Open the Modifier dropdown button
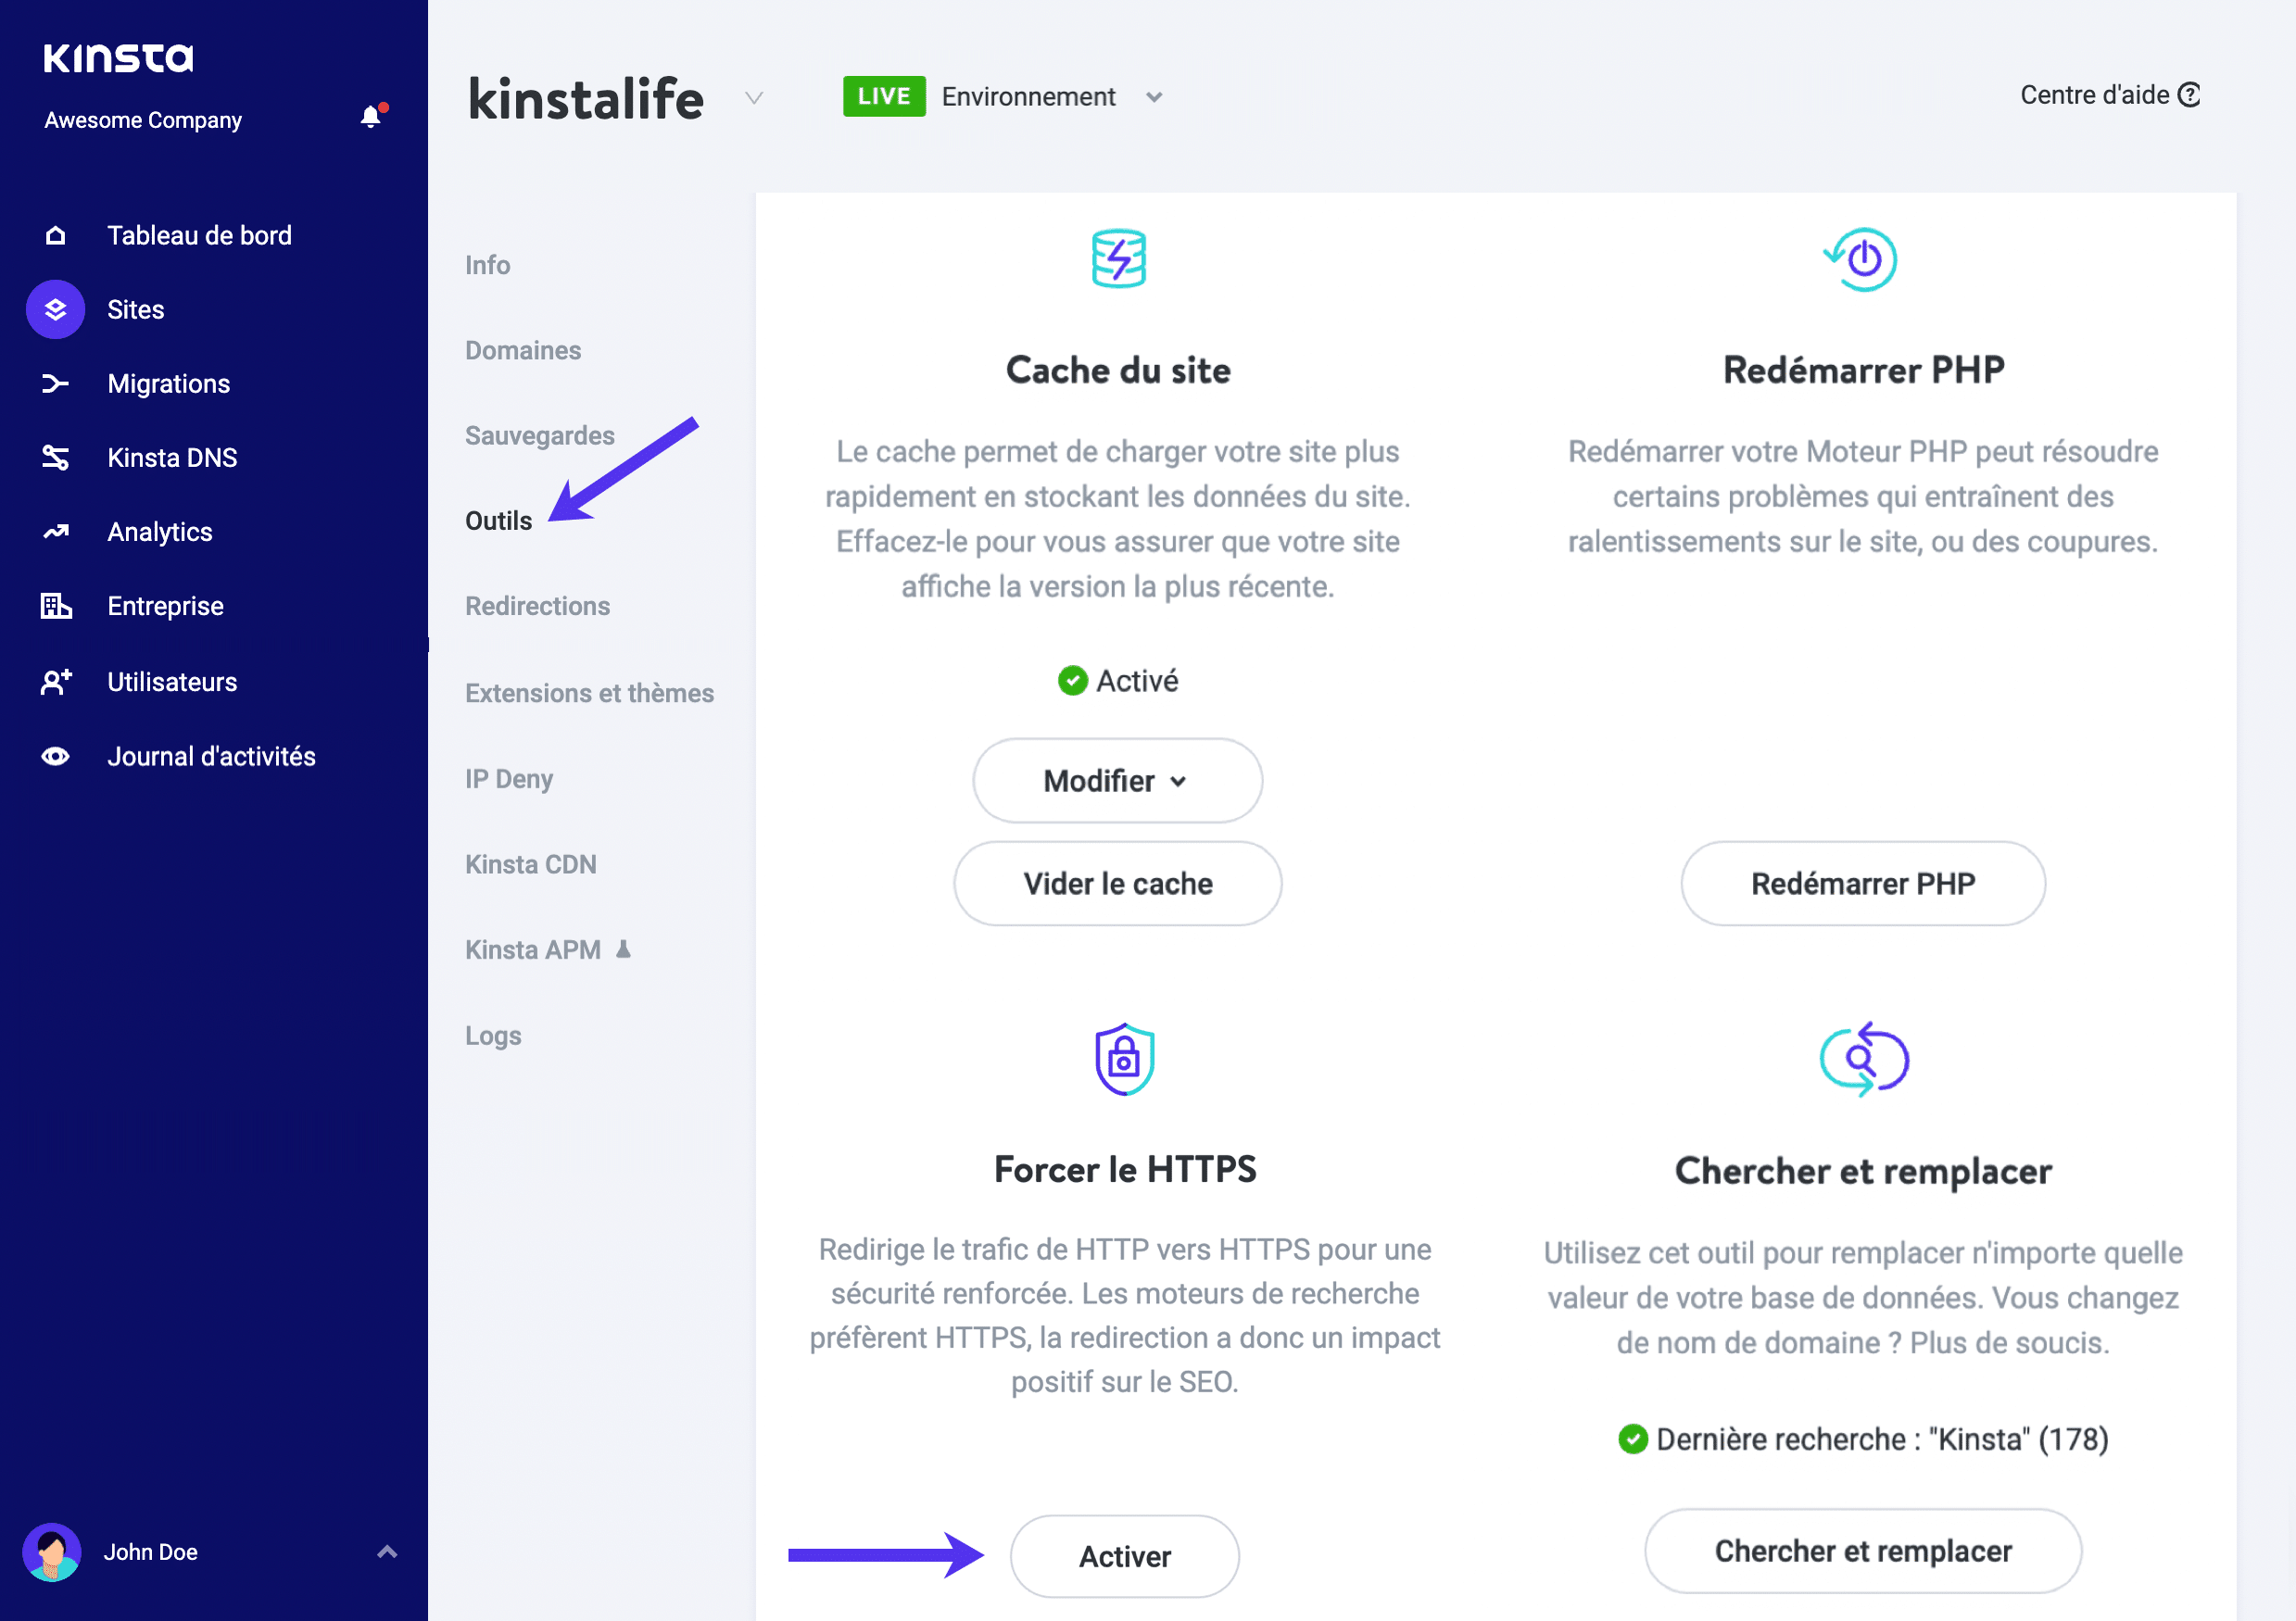This screenshot has width=2296, height=1621. (1117, 780)
